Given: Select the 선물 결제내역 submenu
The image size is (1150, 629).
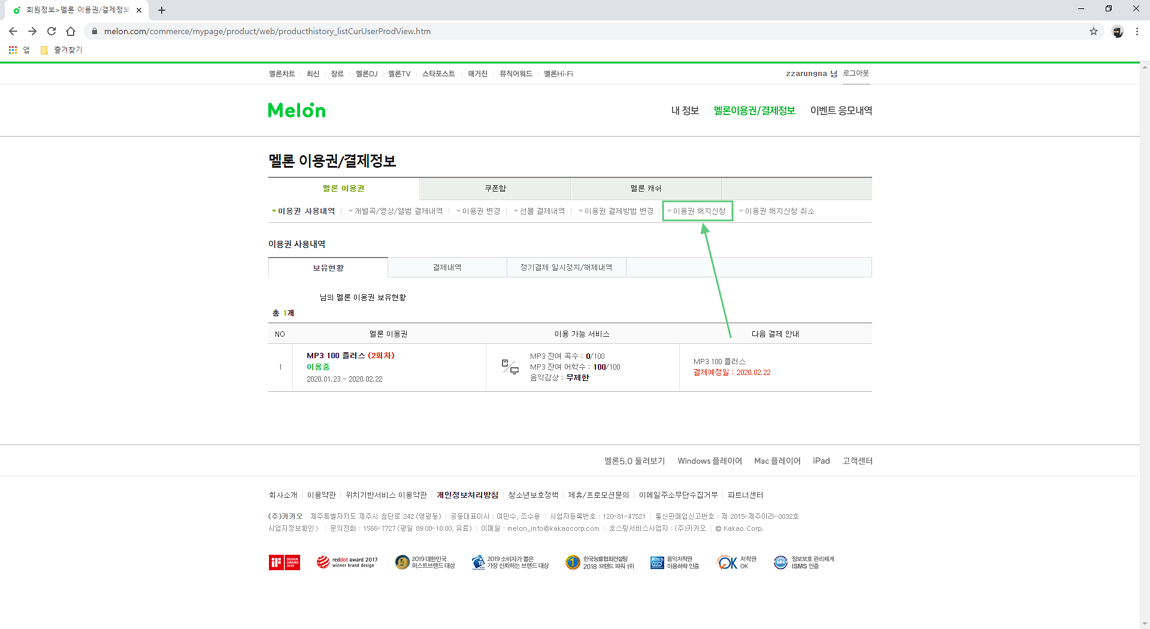Looking at the screenshot, I should (539, 211).
